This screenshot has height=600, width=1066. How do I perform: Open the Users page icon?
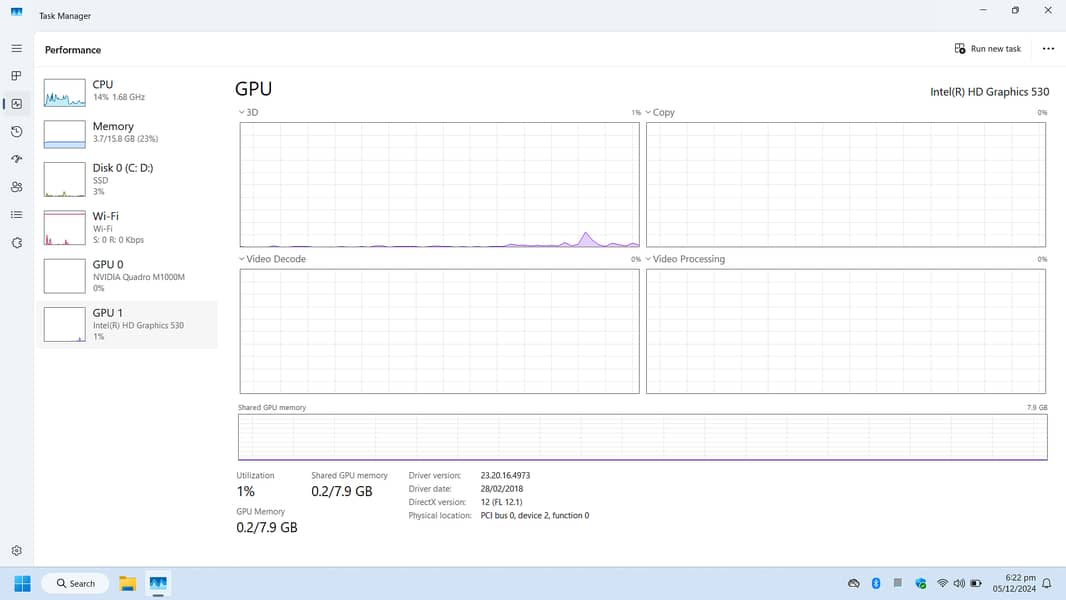click(16, 187)
